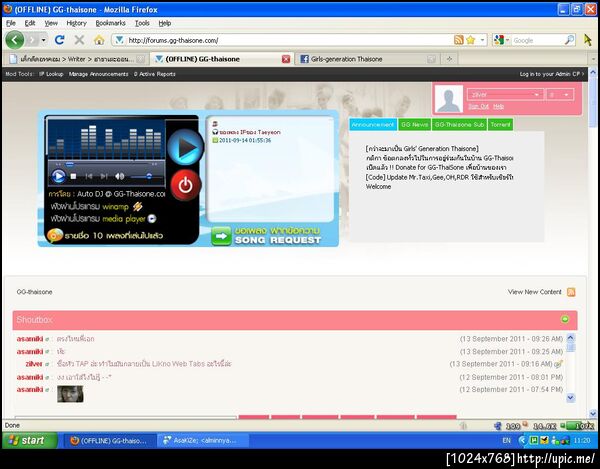
Task: Click the 0 Active Reports link
Action: pos(155,74)
